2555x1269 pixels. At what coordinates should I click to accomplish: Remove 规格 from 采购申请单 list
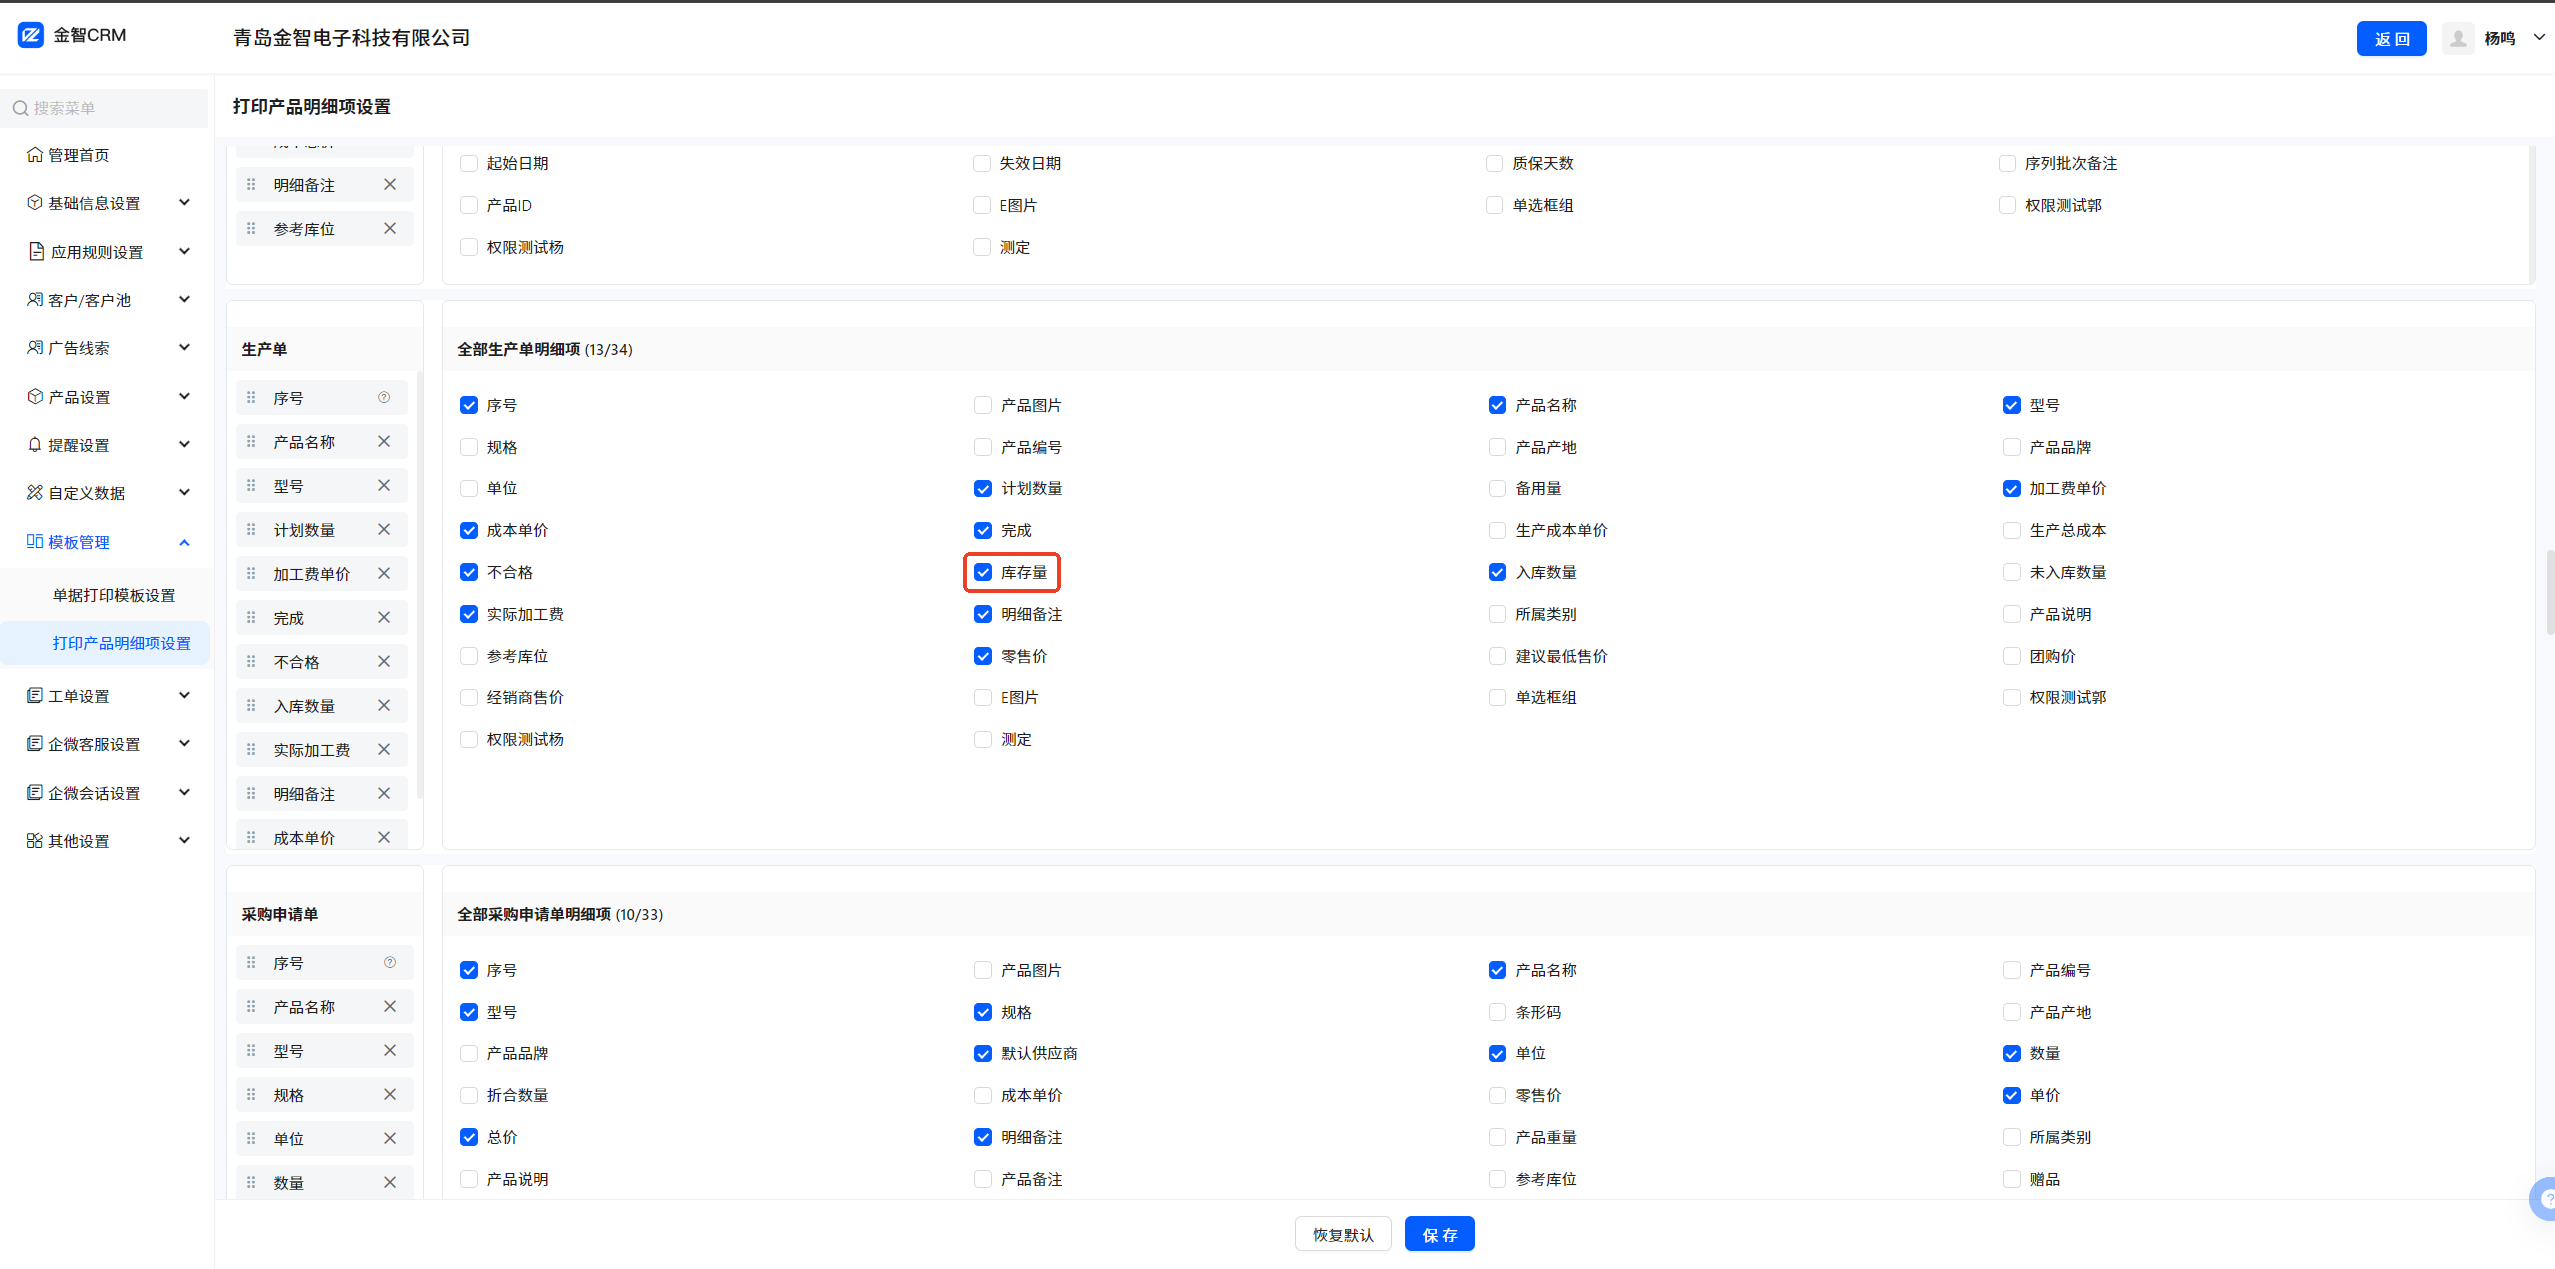point(390,1094)
